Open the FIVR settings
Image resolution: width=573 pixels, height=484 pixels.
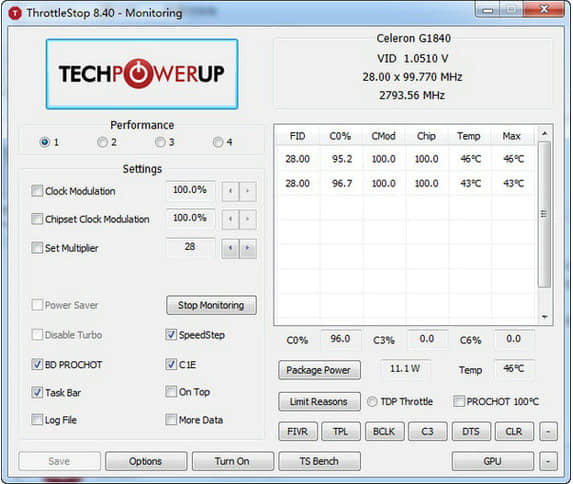click(298, 432)
